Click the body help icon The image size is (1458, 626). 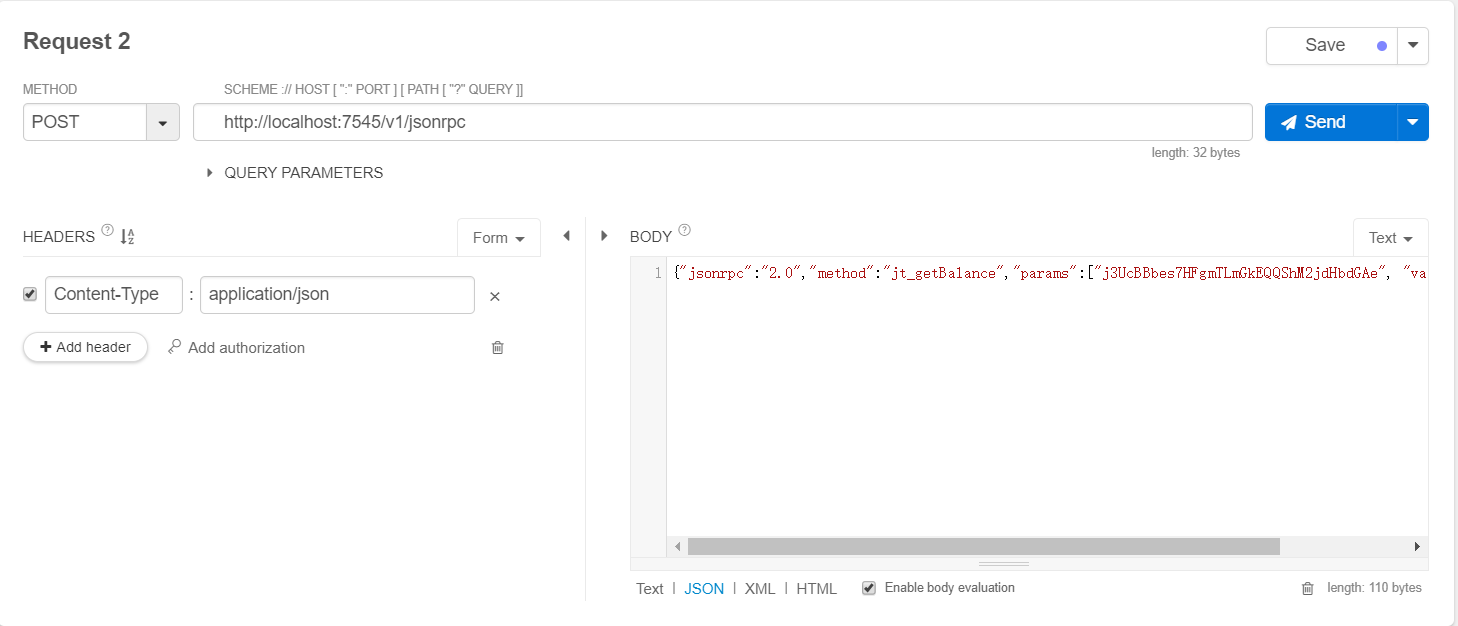tap(684, 230)
